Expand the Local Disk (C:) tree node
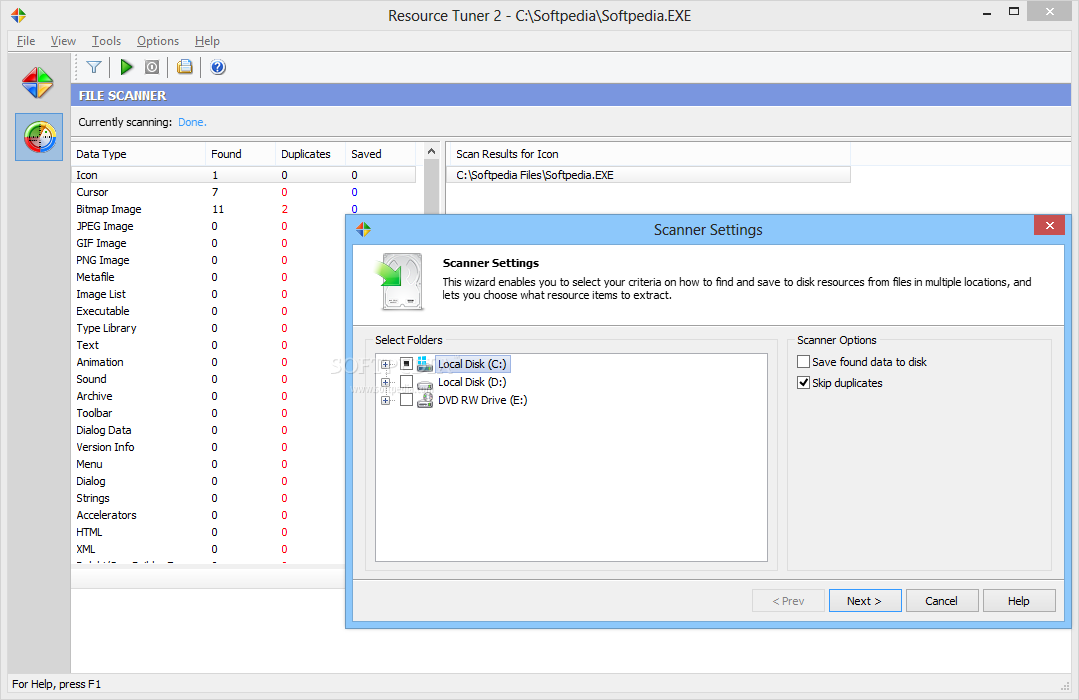 pos(386,364)
